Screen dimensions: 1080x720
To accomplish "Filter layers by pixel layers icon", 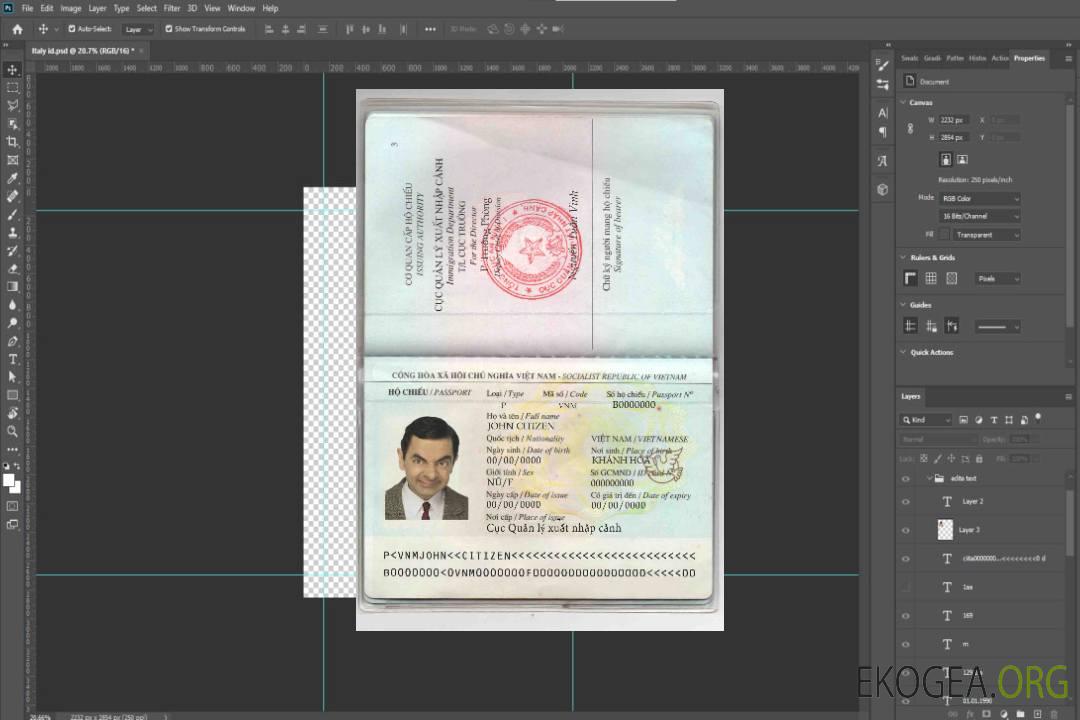I will (963, 420).
